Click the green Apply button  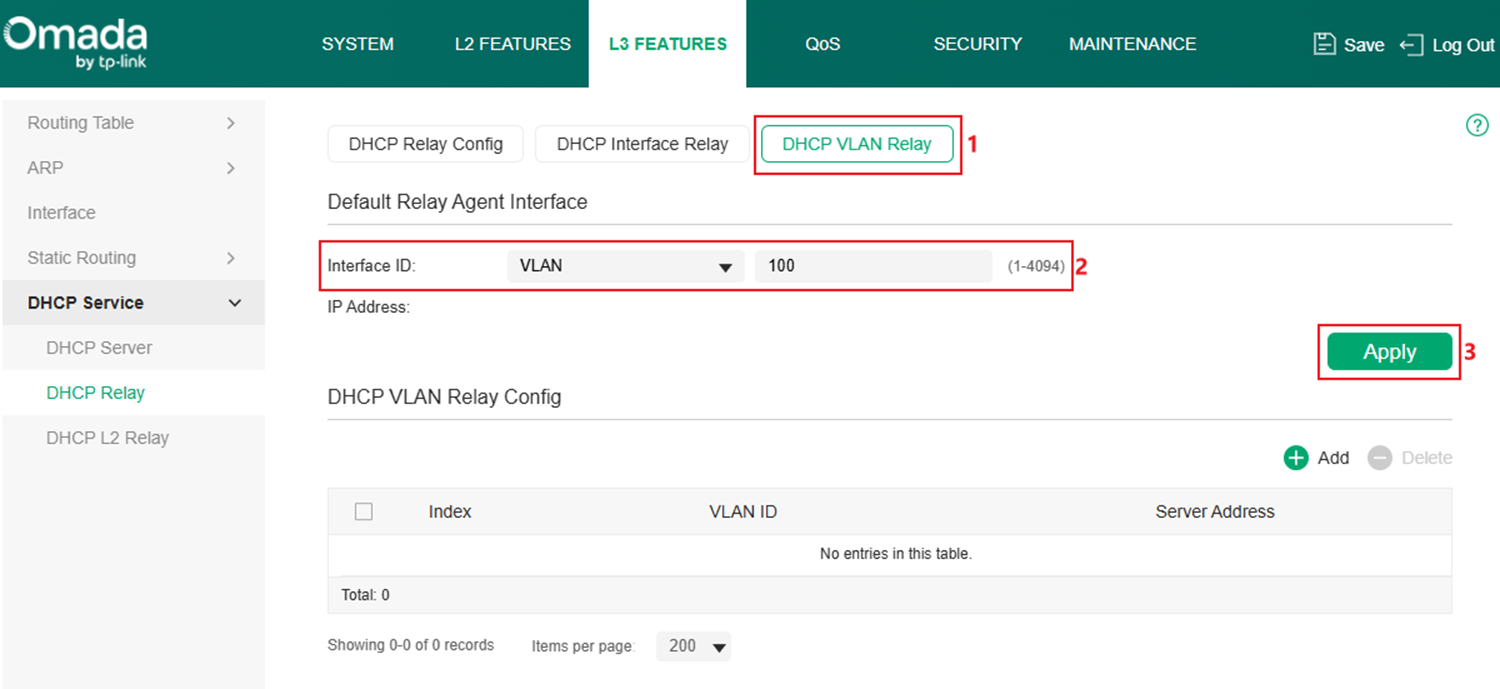coord(1390,352)
